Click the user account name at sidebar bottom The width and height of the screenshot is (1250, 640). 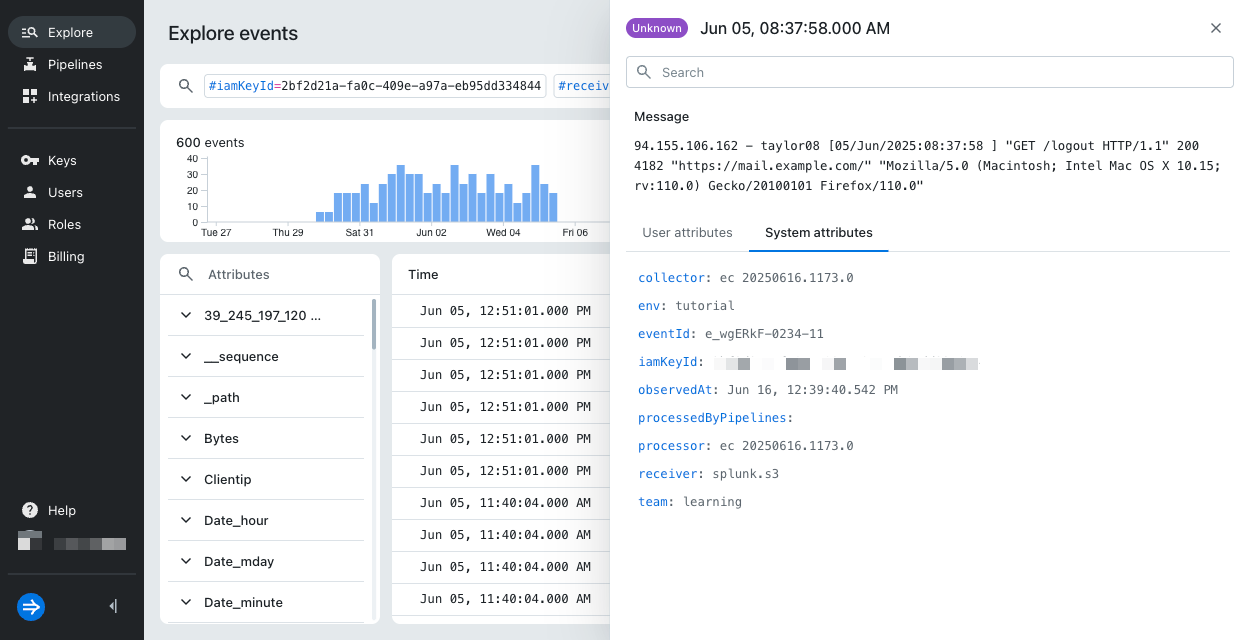pos(90,544)
